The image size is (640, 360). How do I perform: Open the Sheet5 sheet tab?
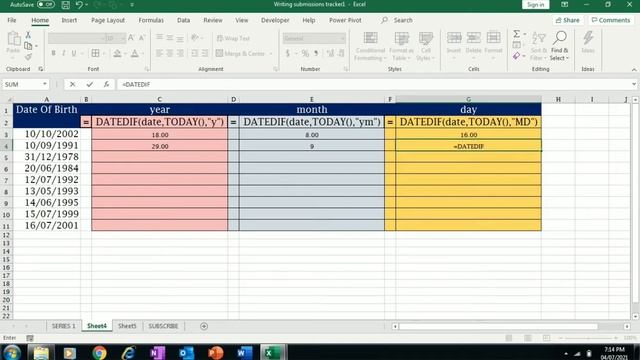pyautogui.click(x=127, y=326)
